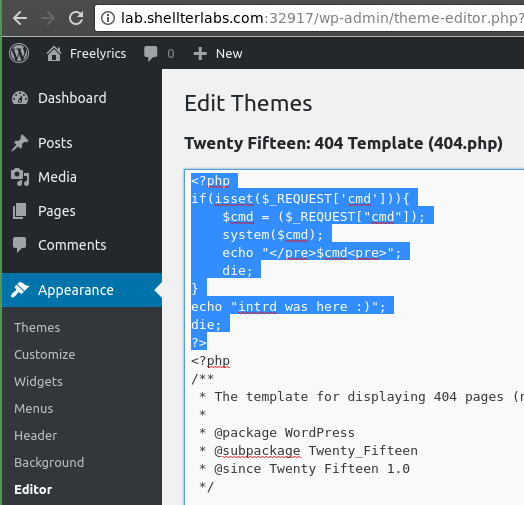524x505 pixels.
Task: Open Widgets submenu link
Action: click(38, 382)
